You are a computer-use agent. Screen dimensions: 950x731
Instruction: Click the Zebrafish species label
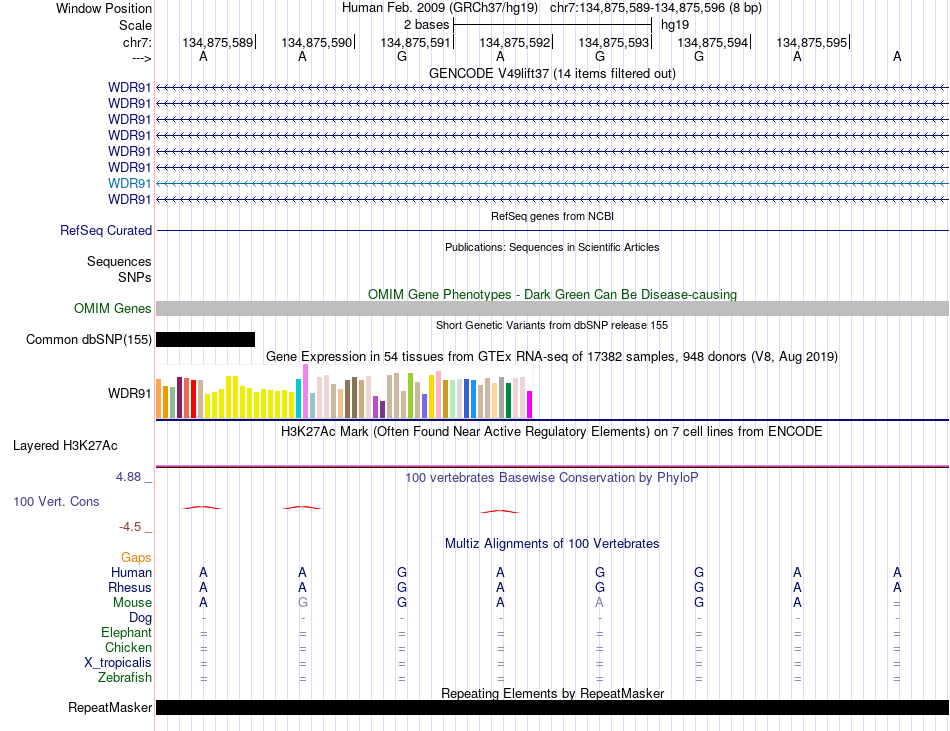point(125,677)
